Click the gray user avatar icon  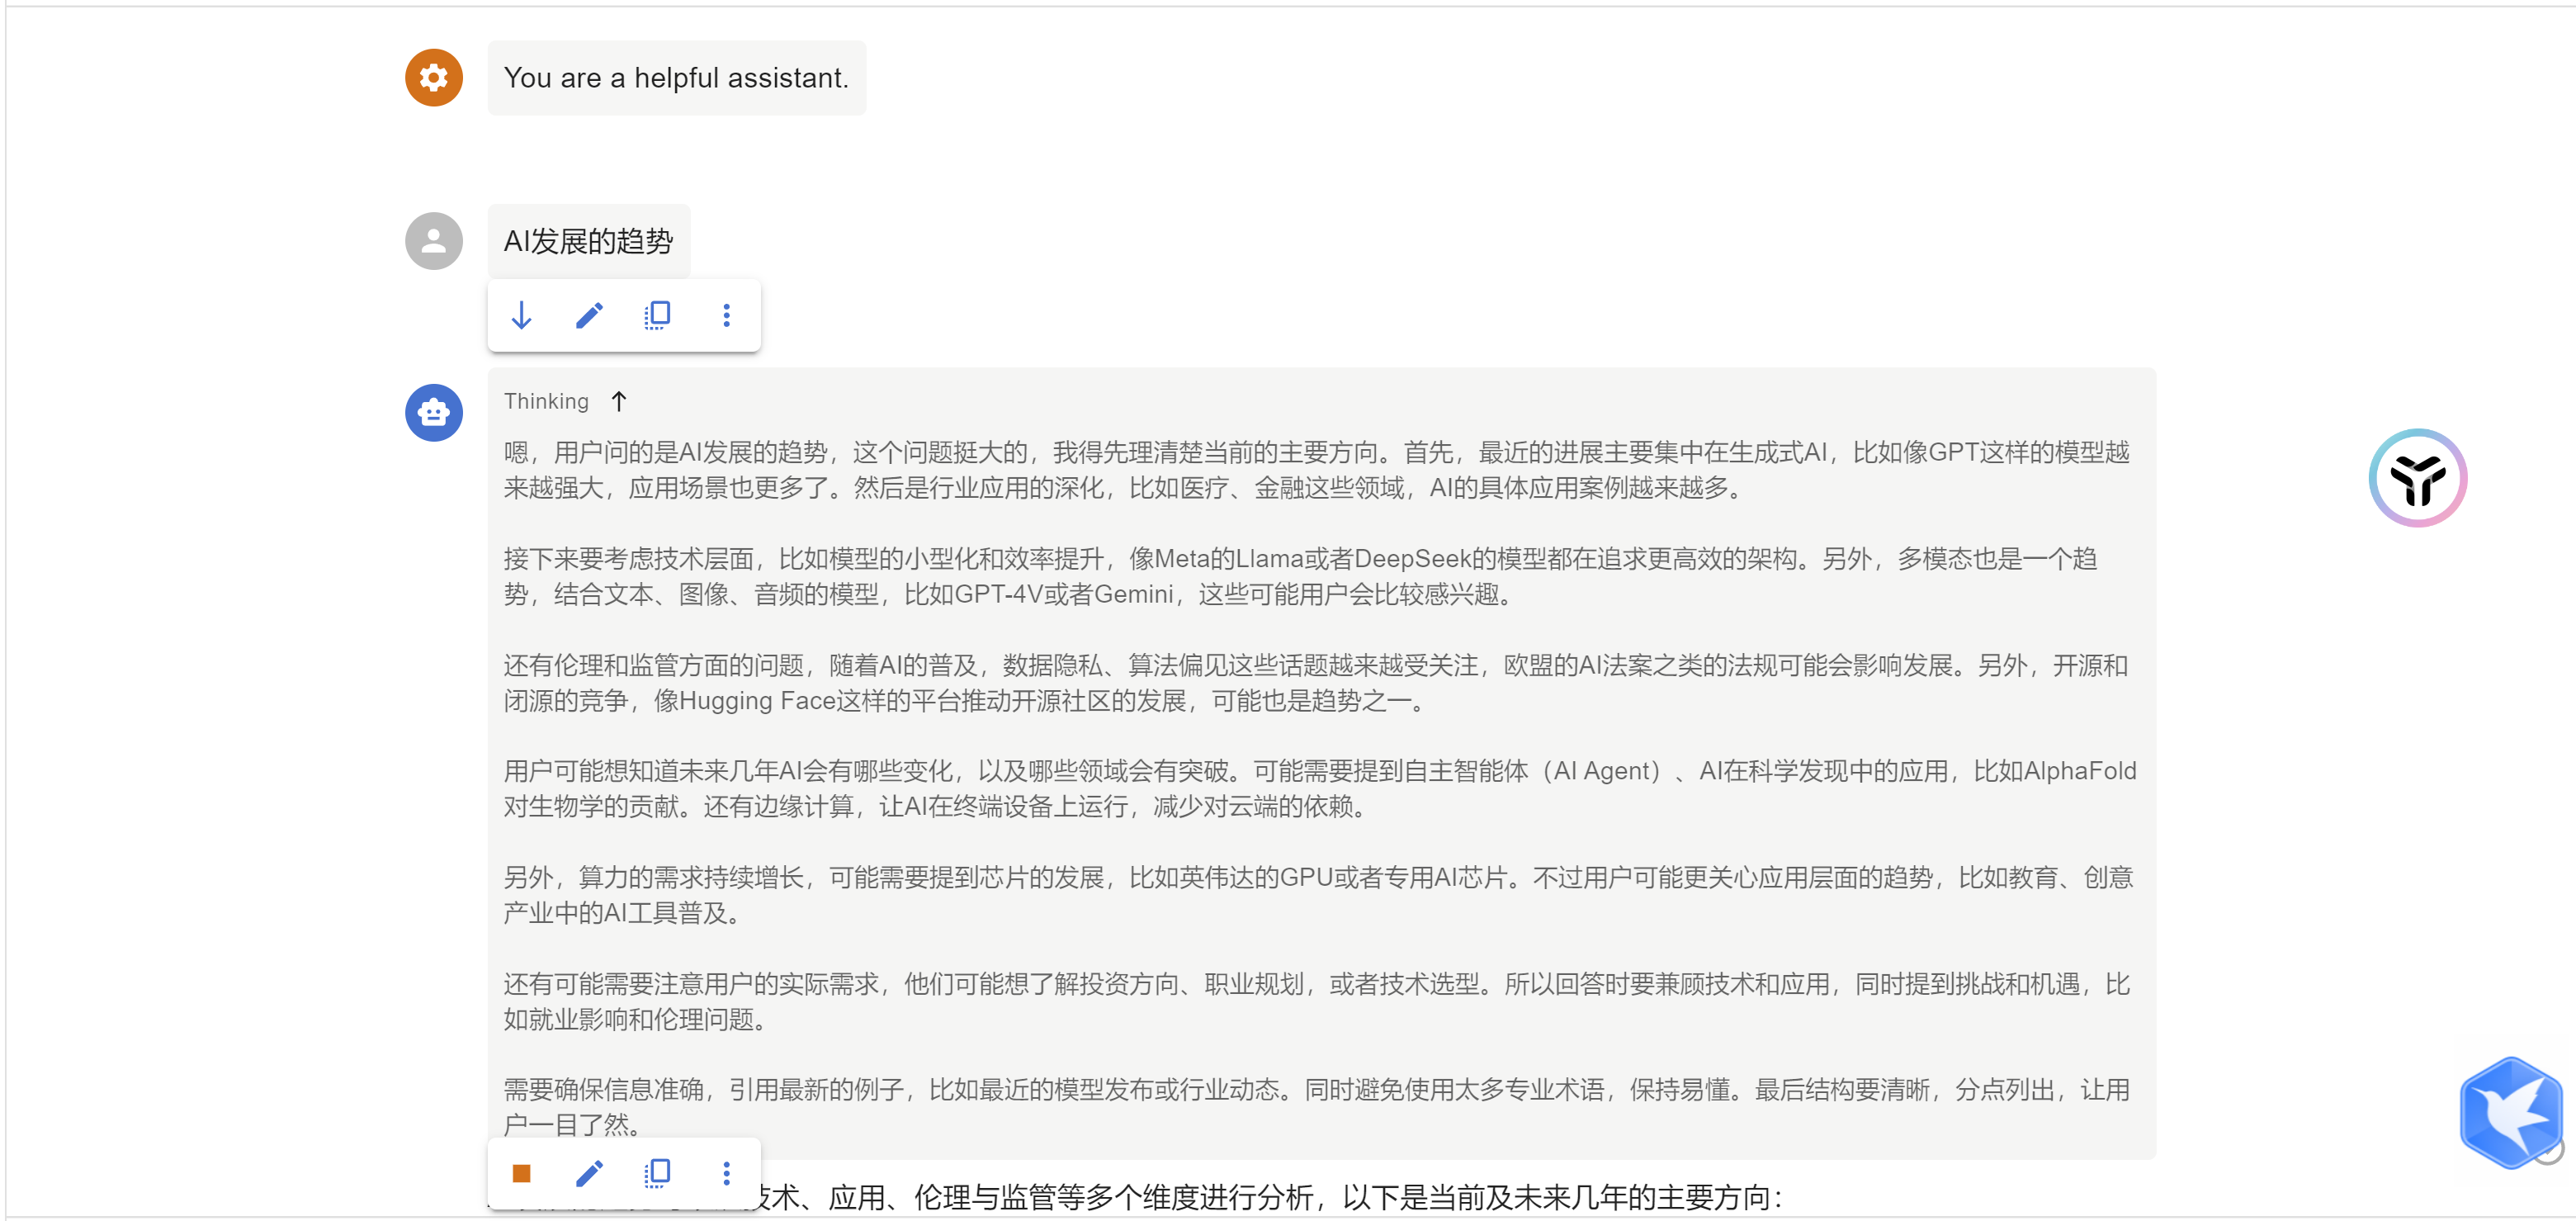coord(433,241)
